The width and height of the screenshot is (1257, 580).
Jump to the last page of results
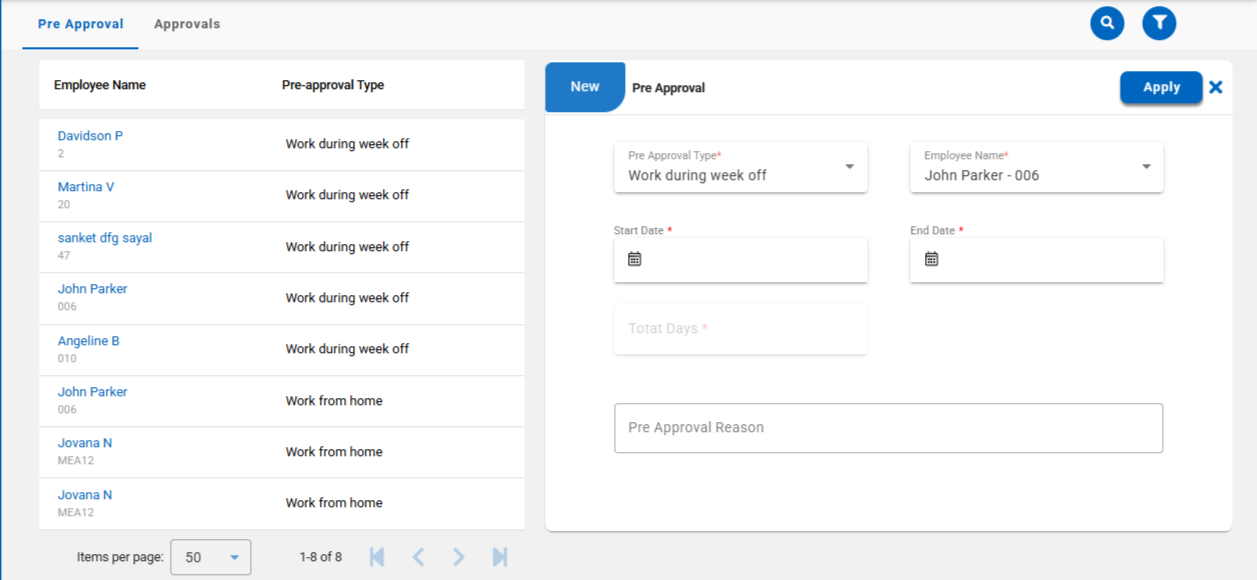500,557
